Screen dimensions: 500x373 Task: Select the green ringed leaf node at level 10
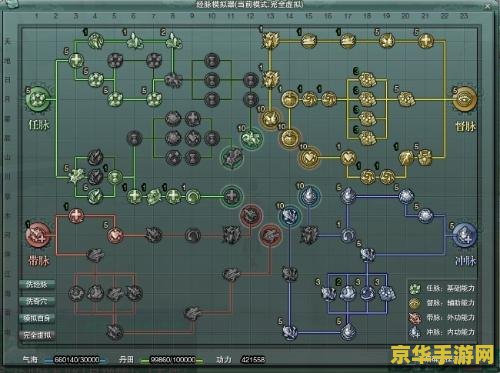[x=251, y=138]
